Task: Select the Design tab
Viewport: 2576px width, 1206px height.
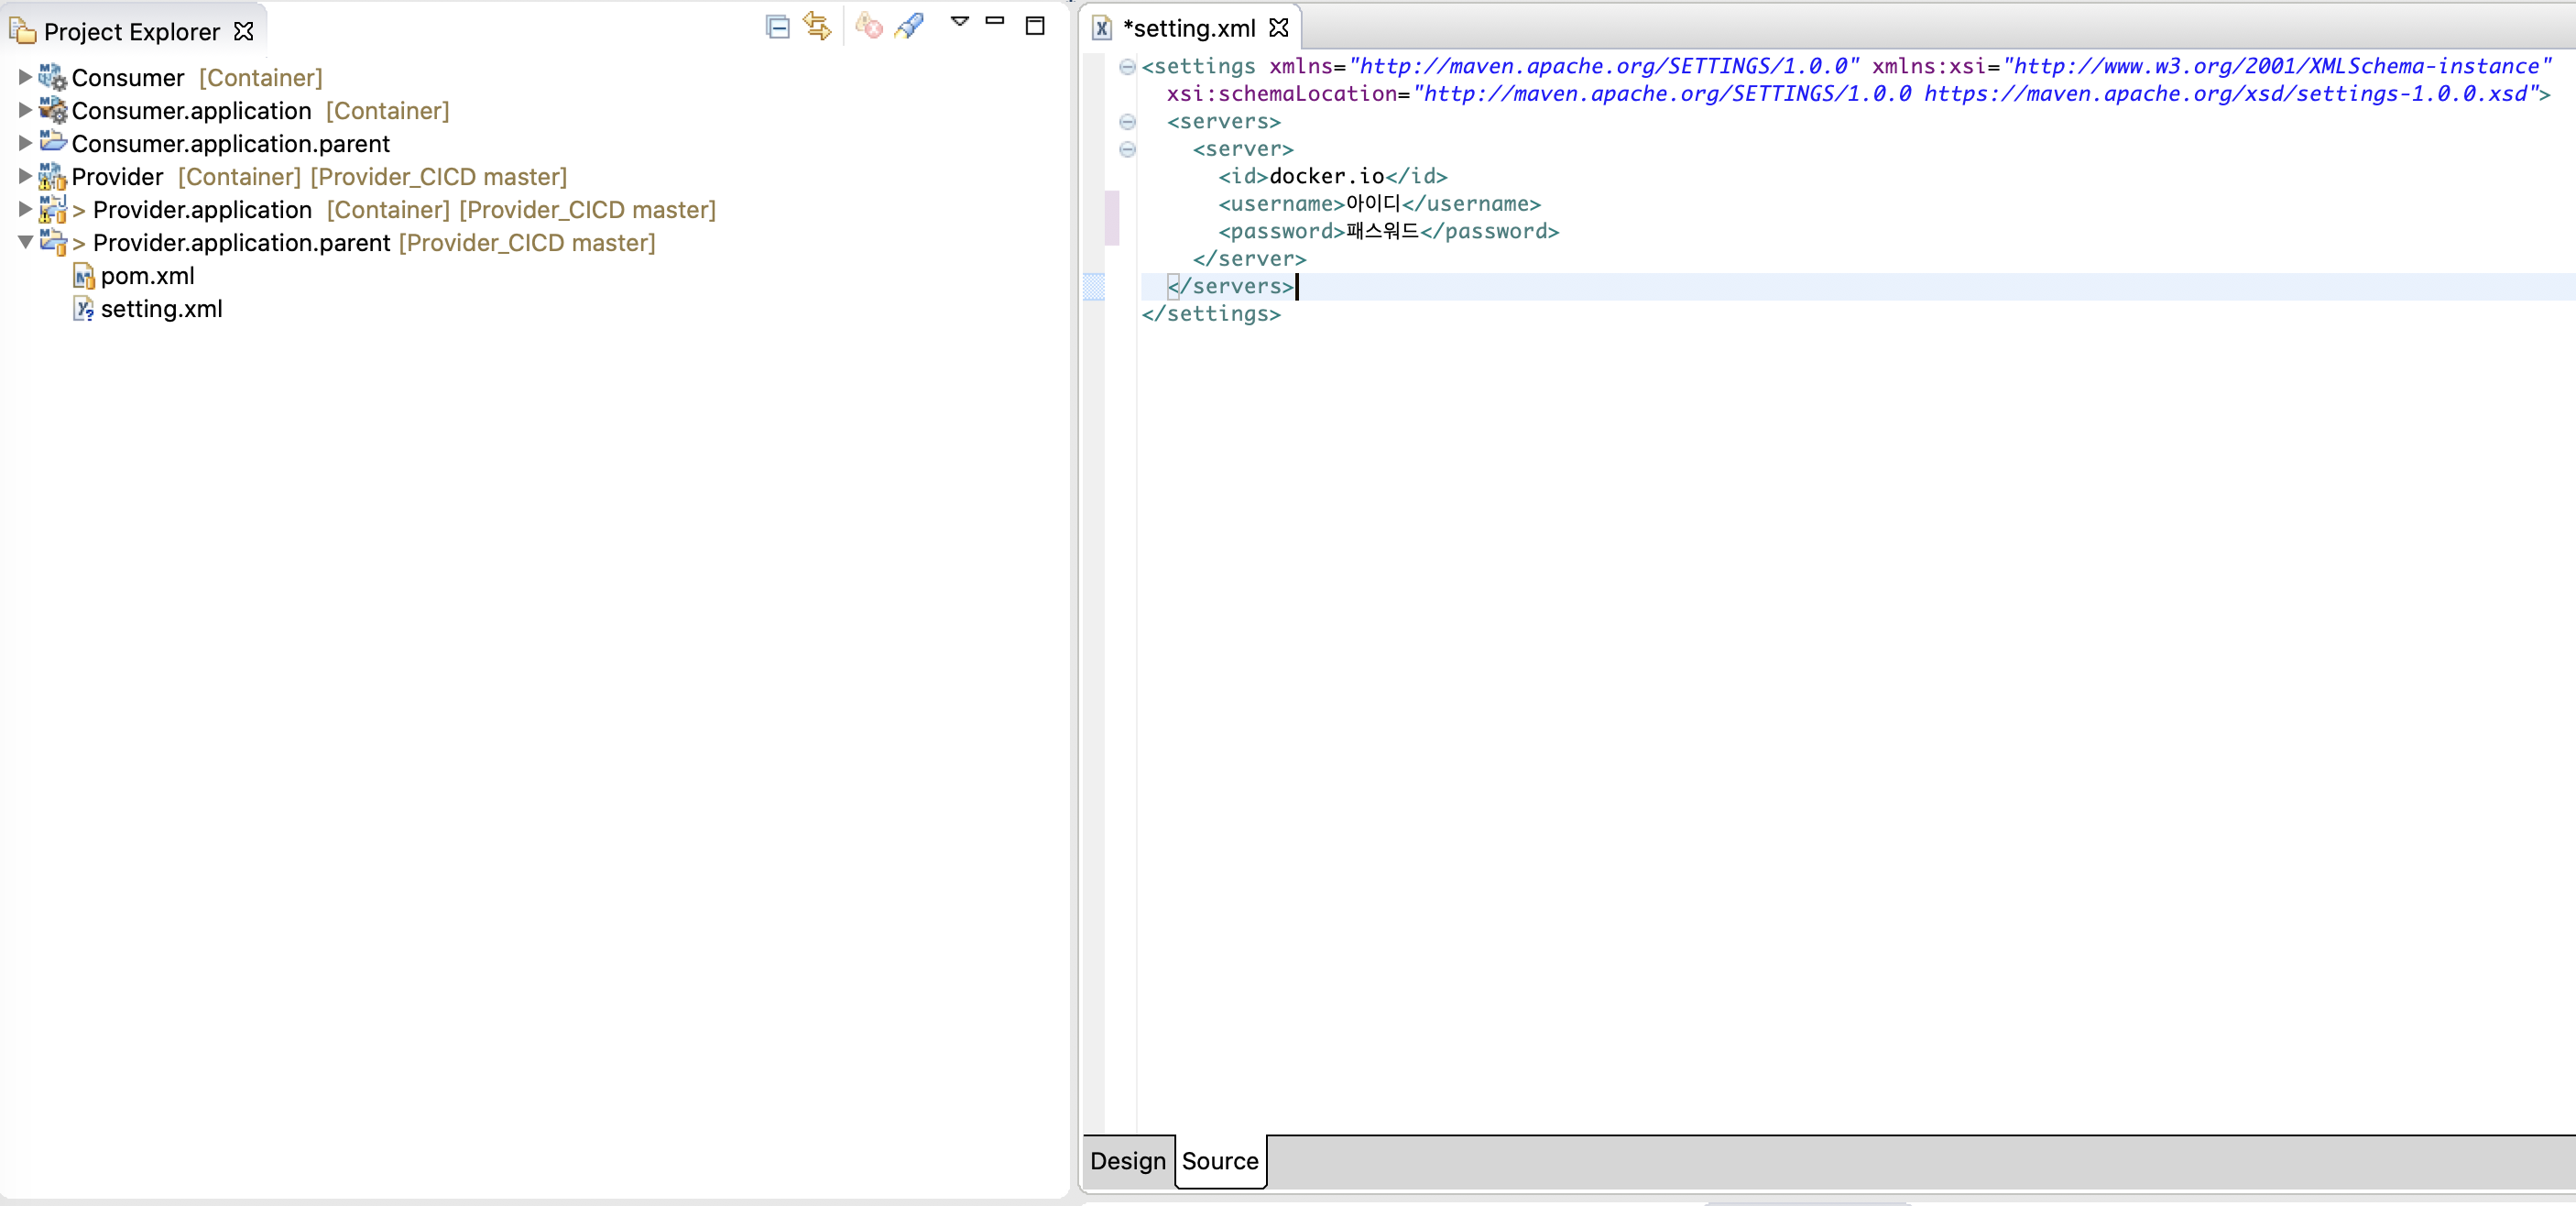Action: pyautogui.click(x=1127, y=1162)
